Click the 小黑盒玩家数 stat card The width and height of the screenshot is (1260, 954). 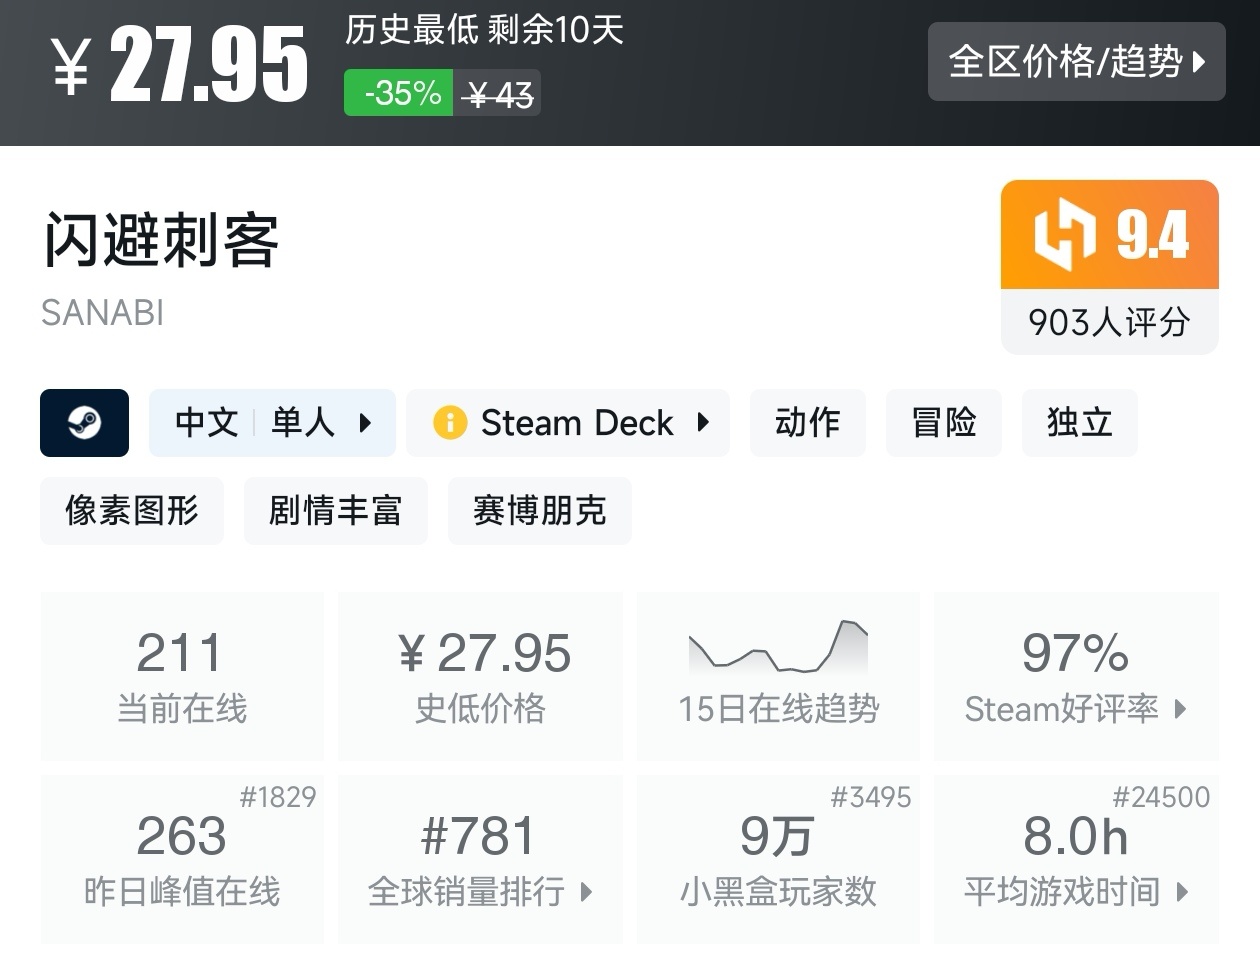[778, 859]
